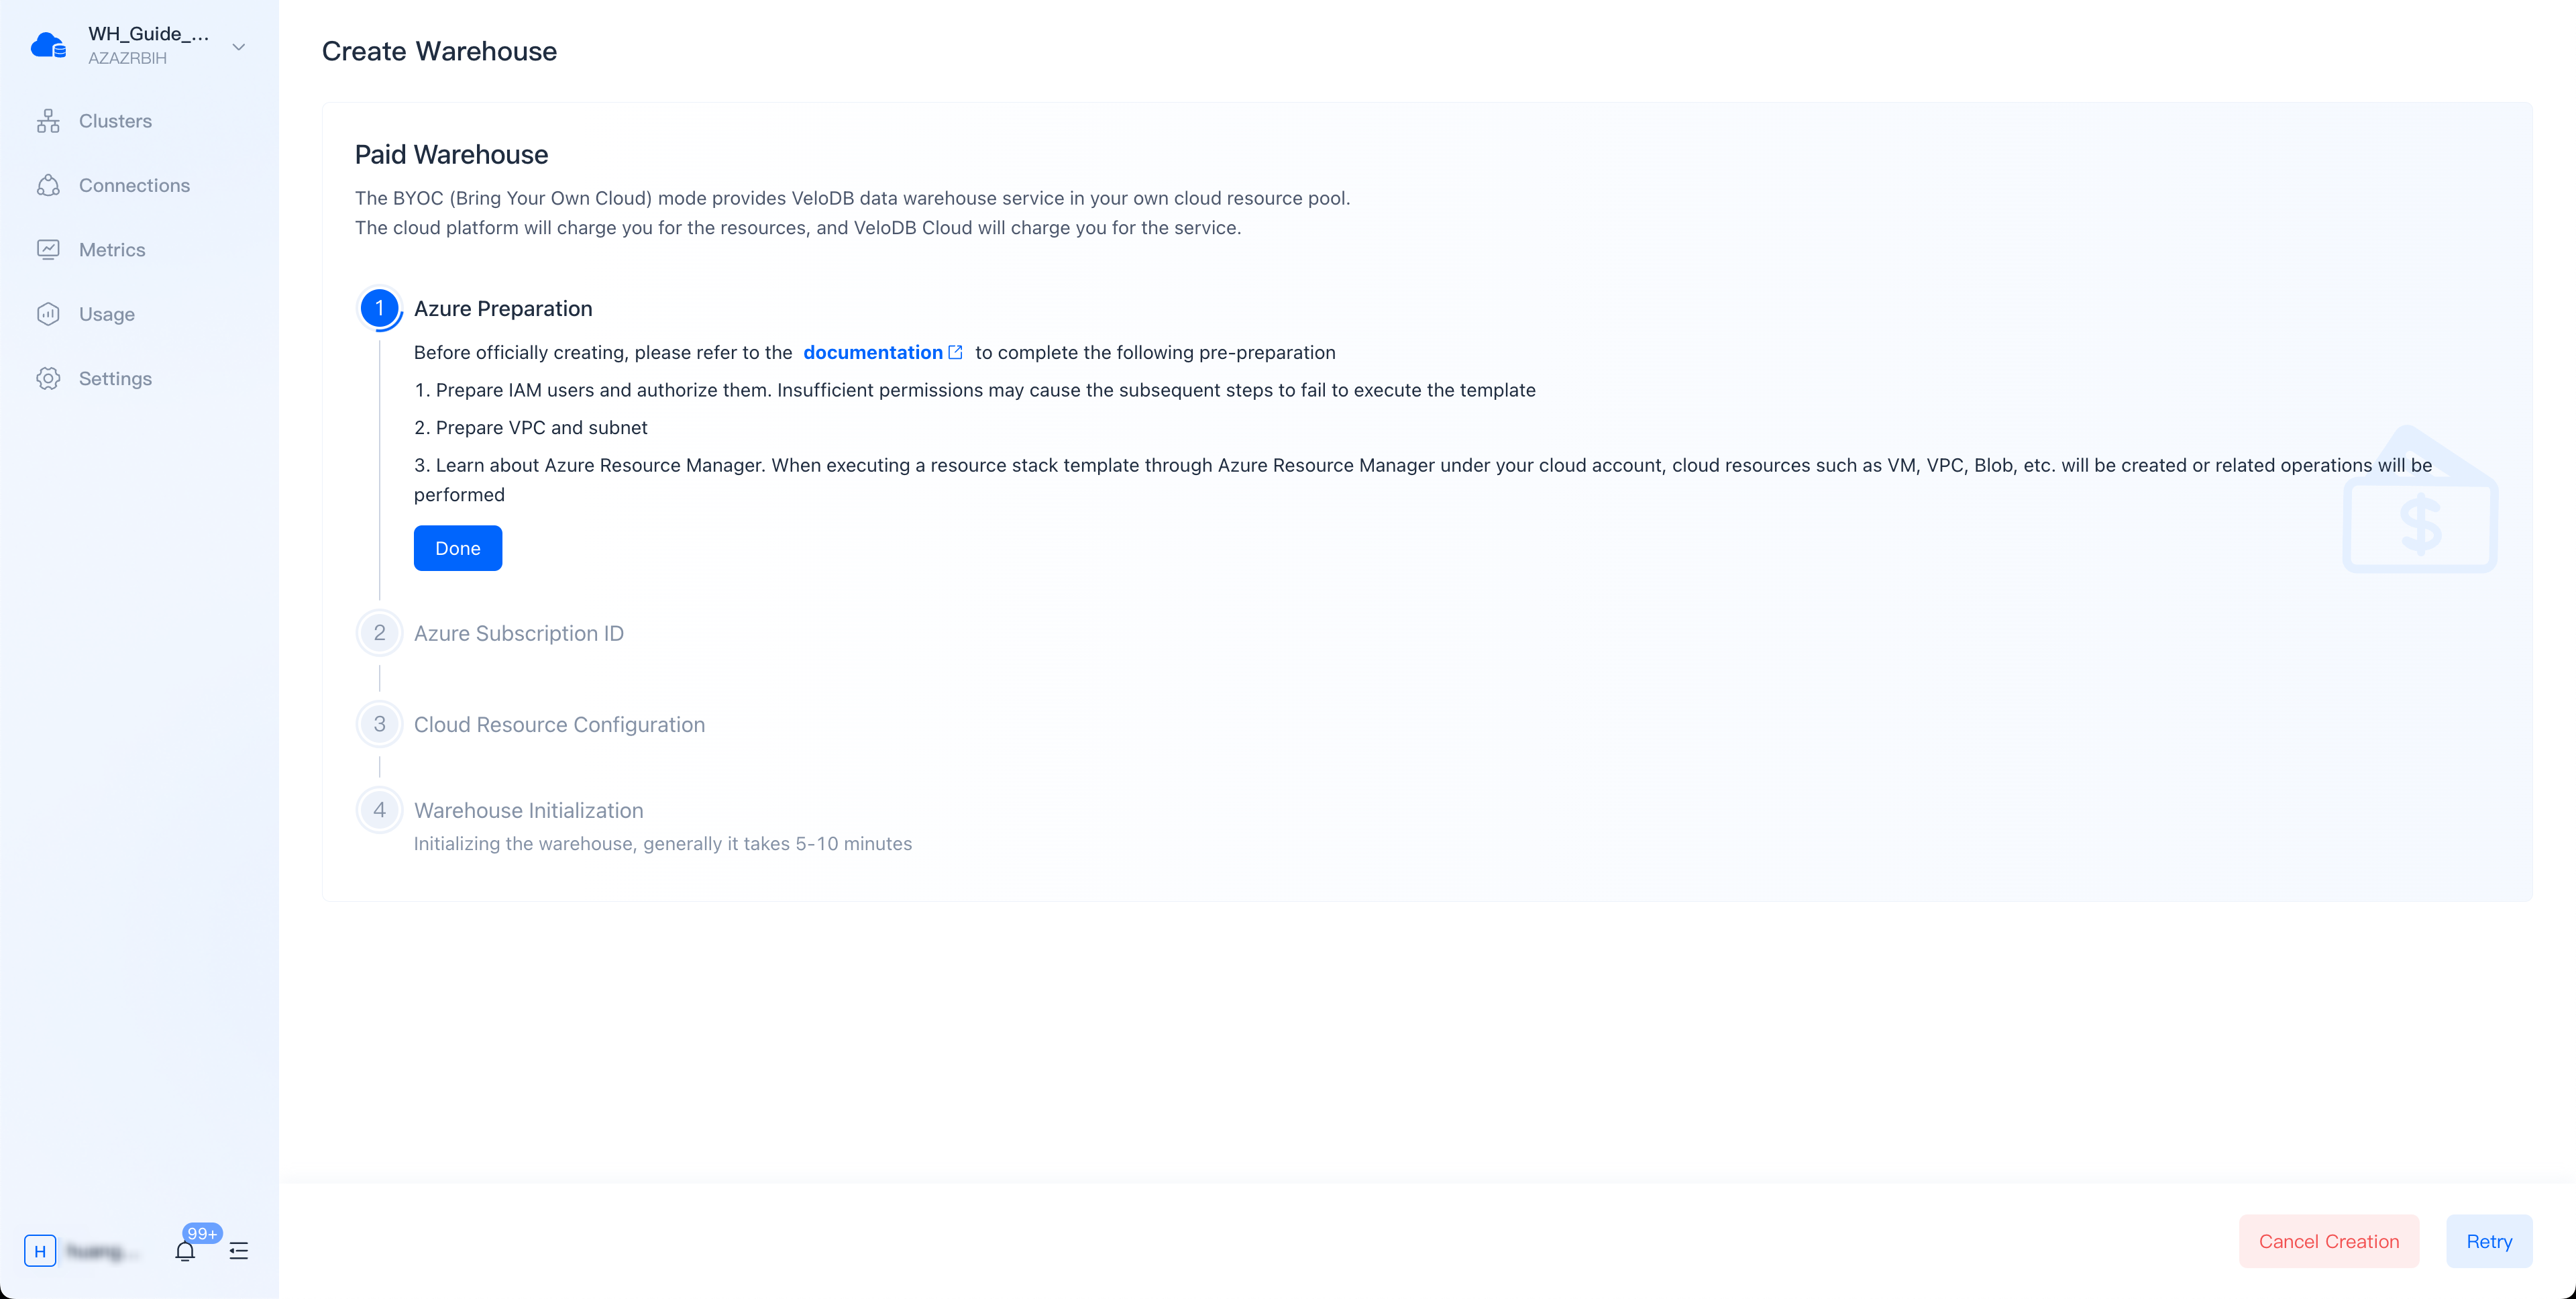2576x1299 pixels.
Task: Open the Metrics menu item
Action: click(x=112, y=250)
